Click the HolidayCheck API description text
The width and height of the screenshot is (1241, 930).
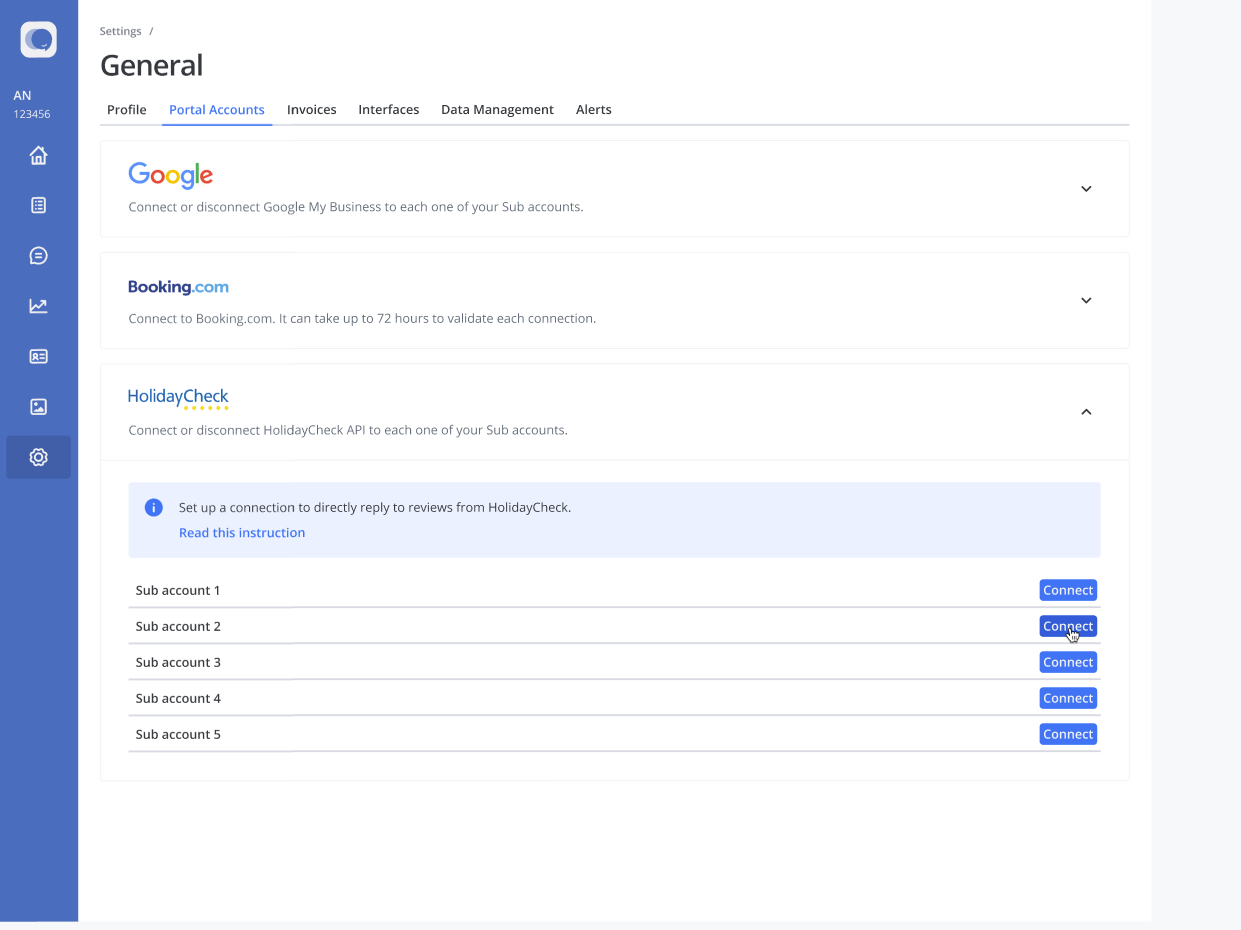point(348,430)
